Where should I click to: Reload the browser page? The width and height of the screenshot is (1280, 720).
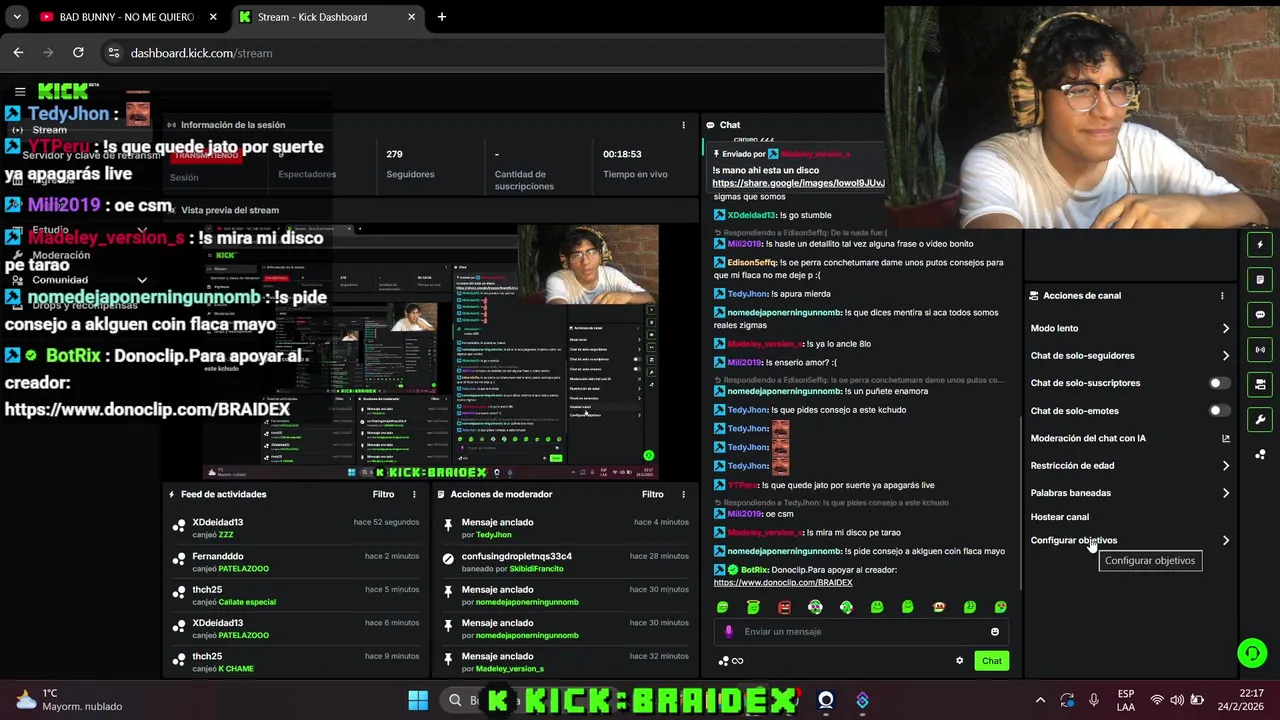tap(78, 53)
